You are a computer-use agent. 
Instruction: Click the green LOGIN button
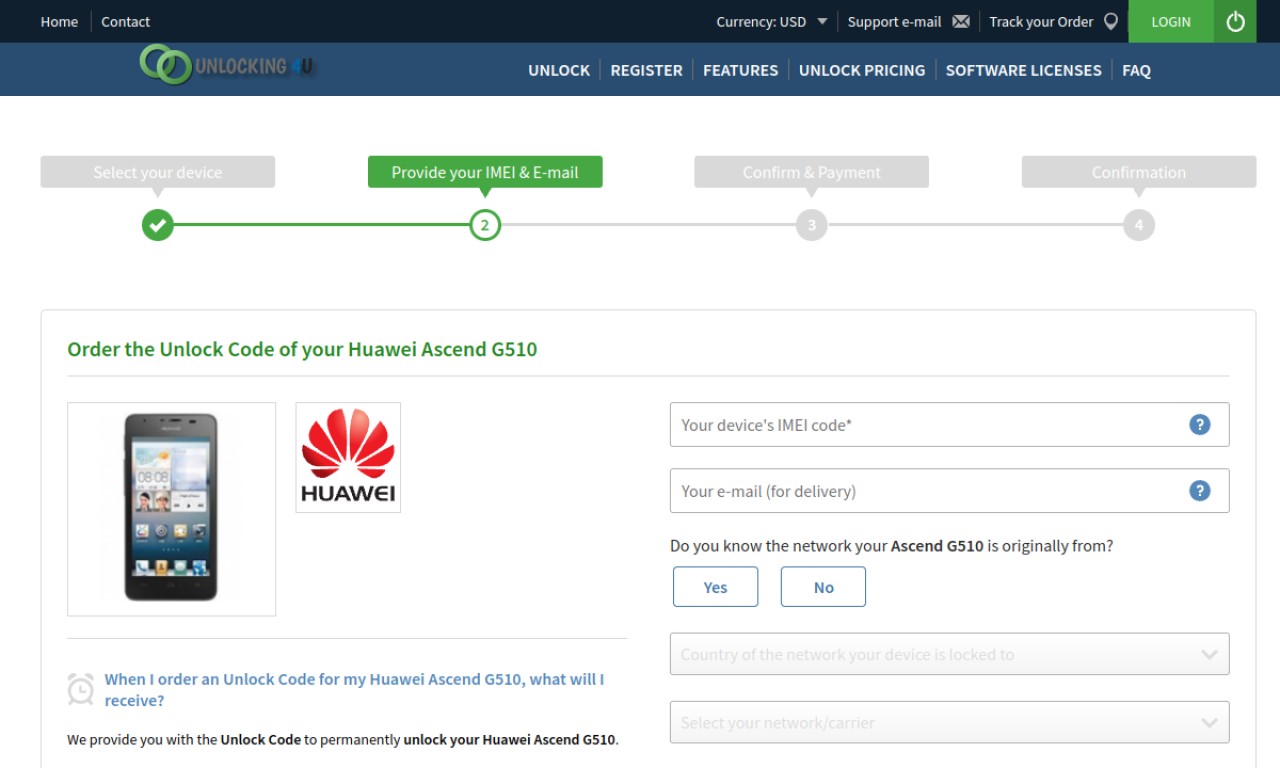(1171, 21)
